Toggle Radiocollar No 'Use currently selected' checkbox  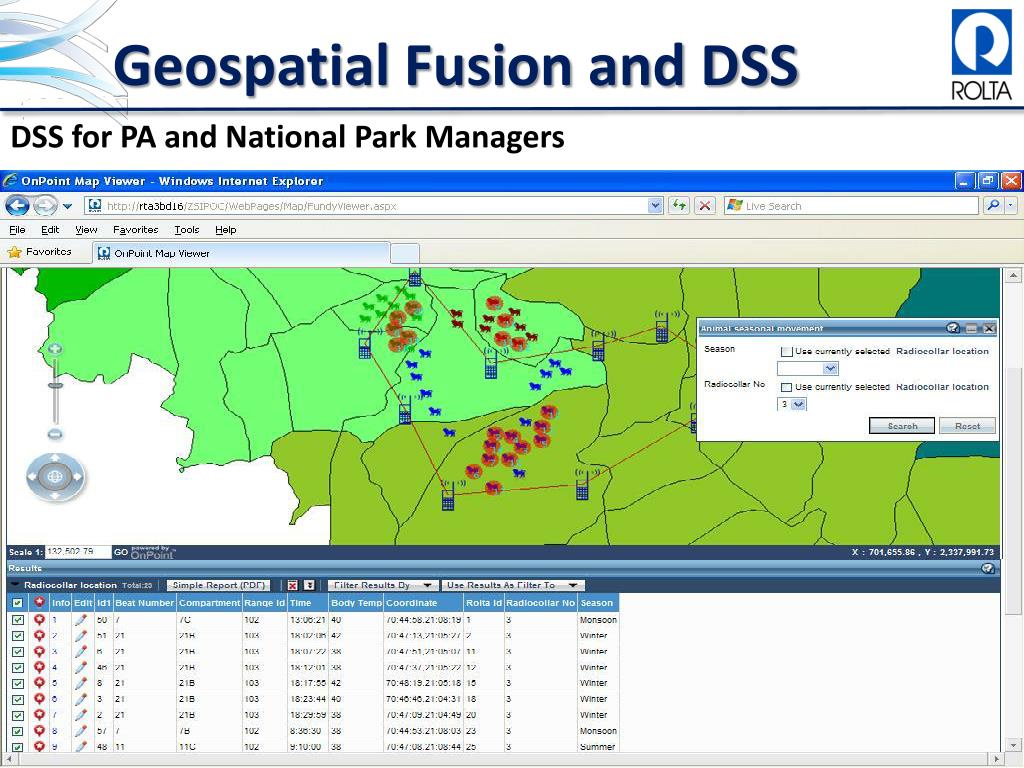pos(787,387)
